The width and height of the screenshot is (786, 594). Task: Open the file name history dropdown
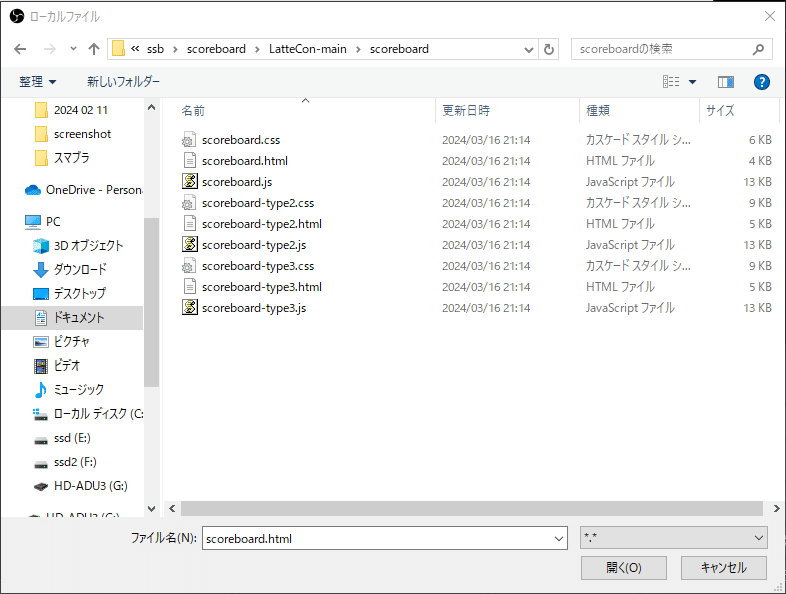point(559,538)
